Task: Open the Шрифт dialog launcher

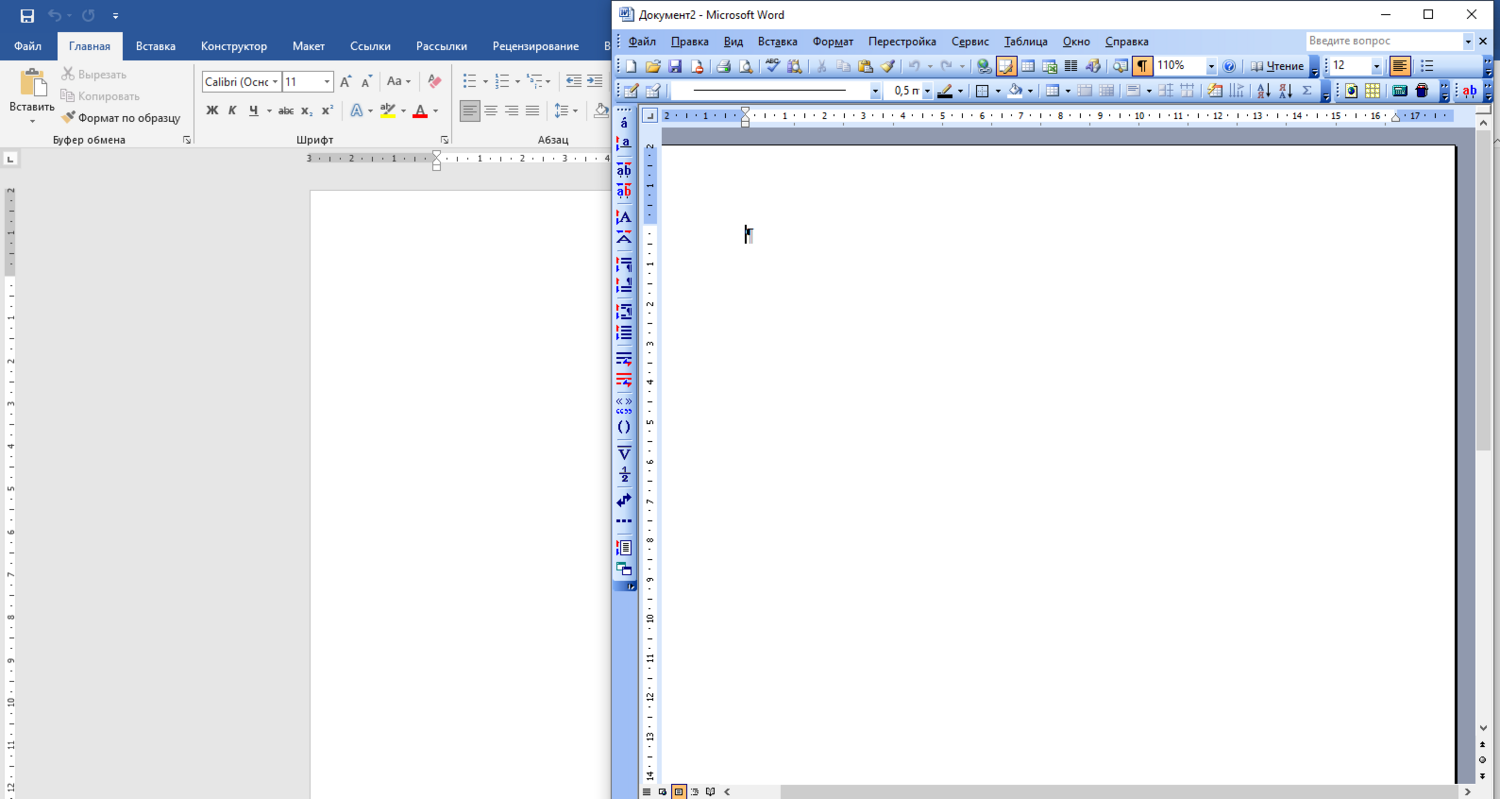Action: [x=445, y=140]
